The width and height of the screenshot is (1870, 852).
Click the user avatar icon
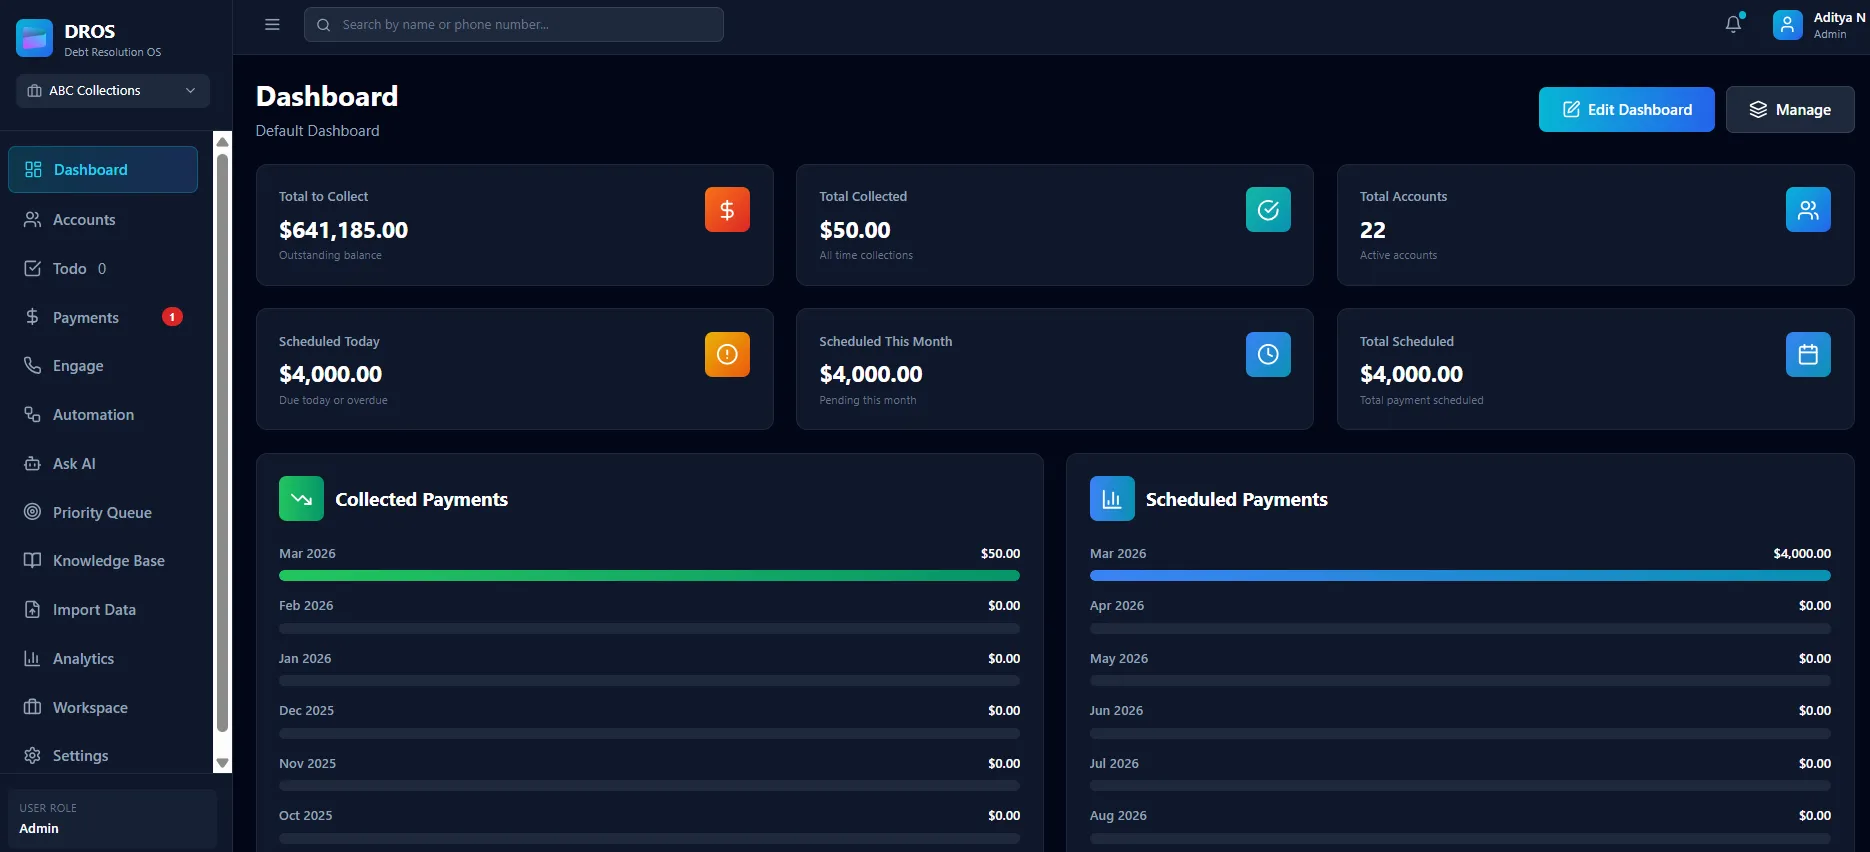(1788, 25)
